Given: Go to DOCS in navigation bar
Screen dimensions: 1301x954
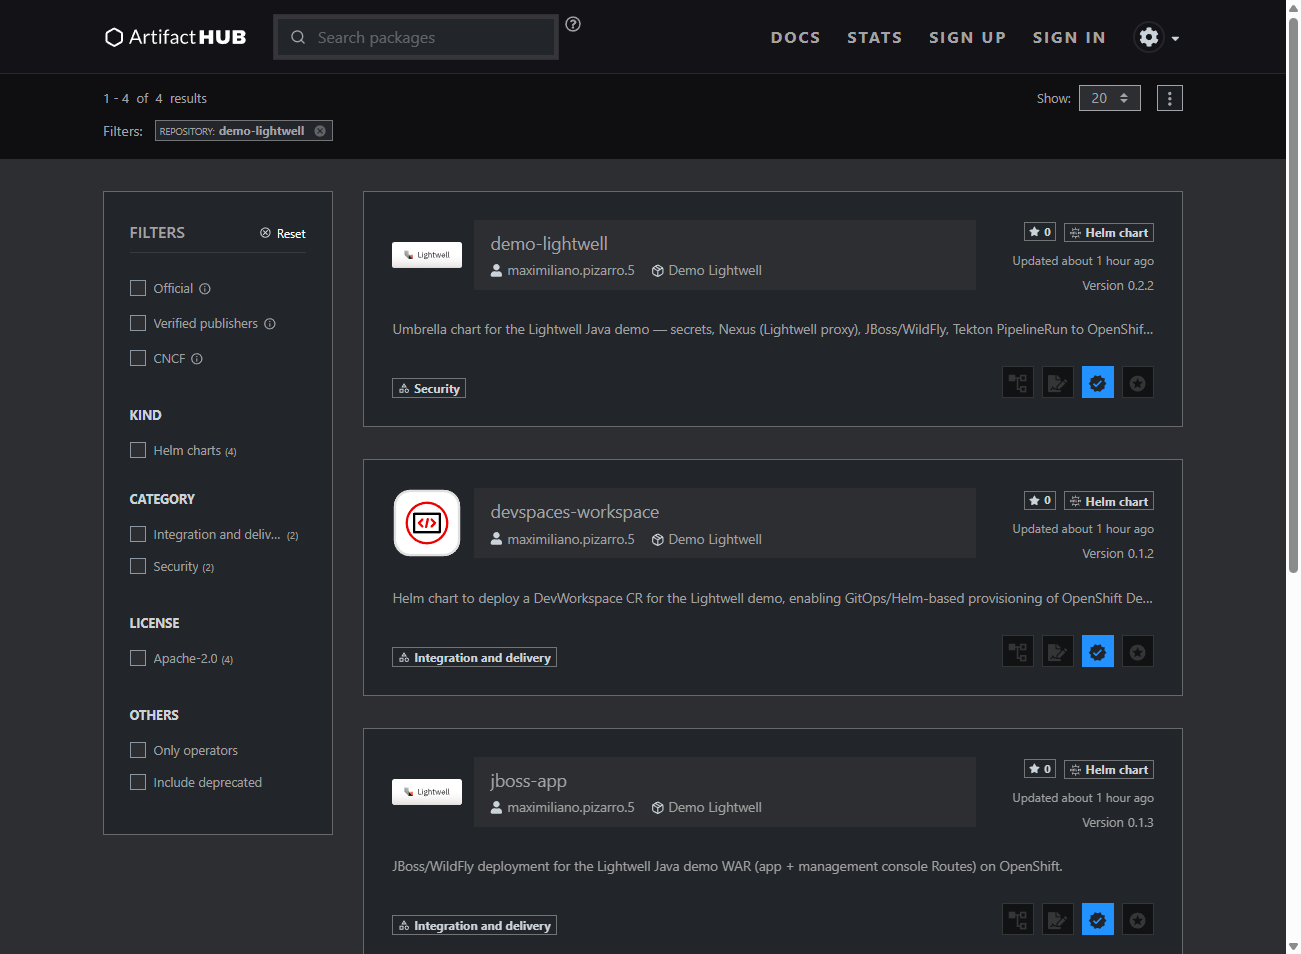Looking at the screenshot, I should (x=796, y=37).
